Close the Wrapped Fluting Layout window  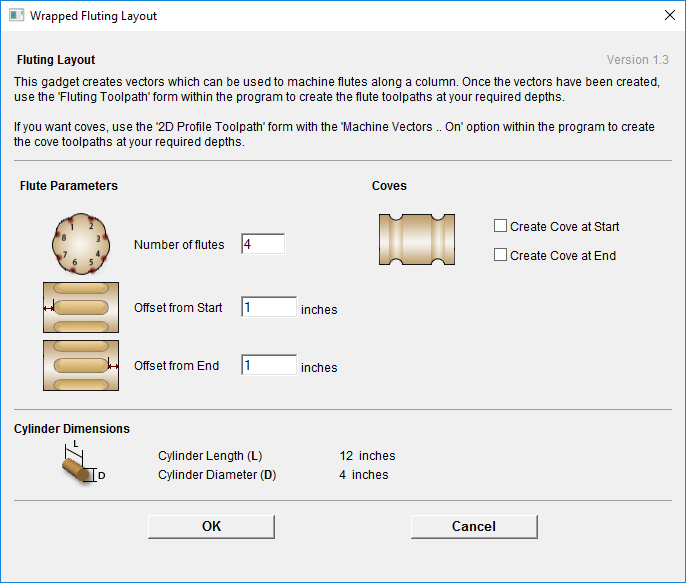[x=669, y=15]
